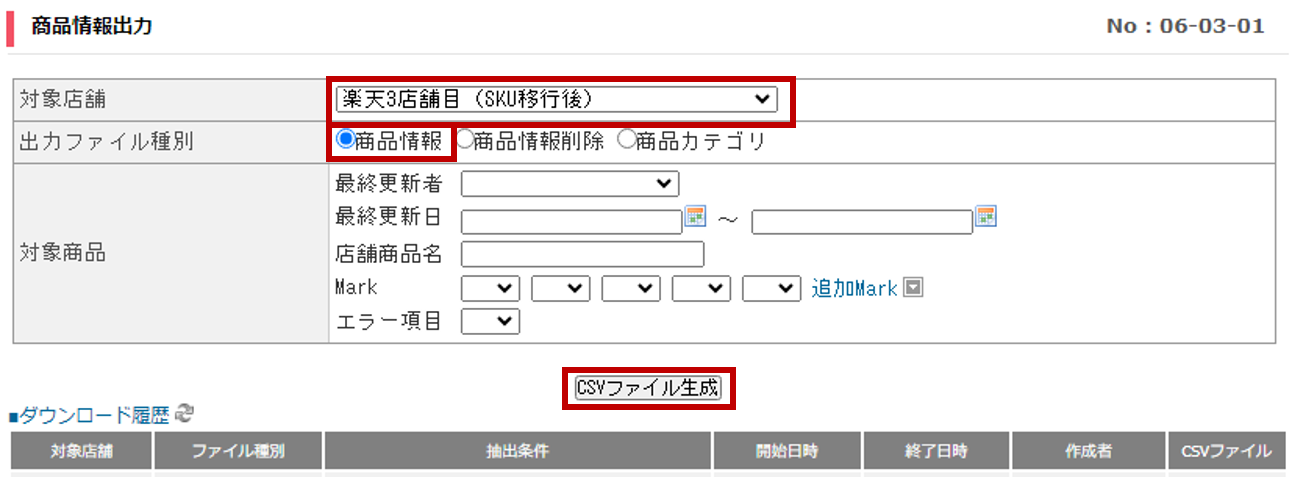This screenshot has height=477, width=1292.
Task: Open the 最終更新者 dropdown
Action: click(570, 184)
